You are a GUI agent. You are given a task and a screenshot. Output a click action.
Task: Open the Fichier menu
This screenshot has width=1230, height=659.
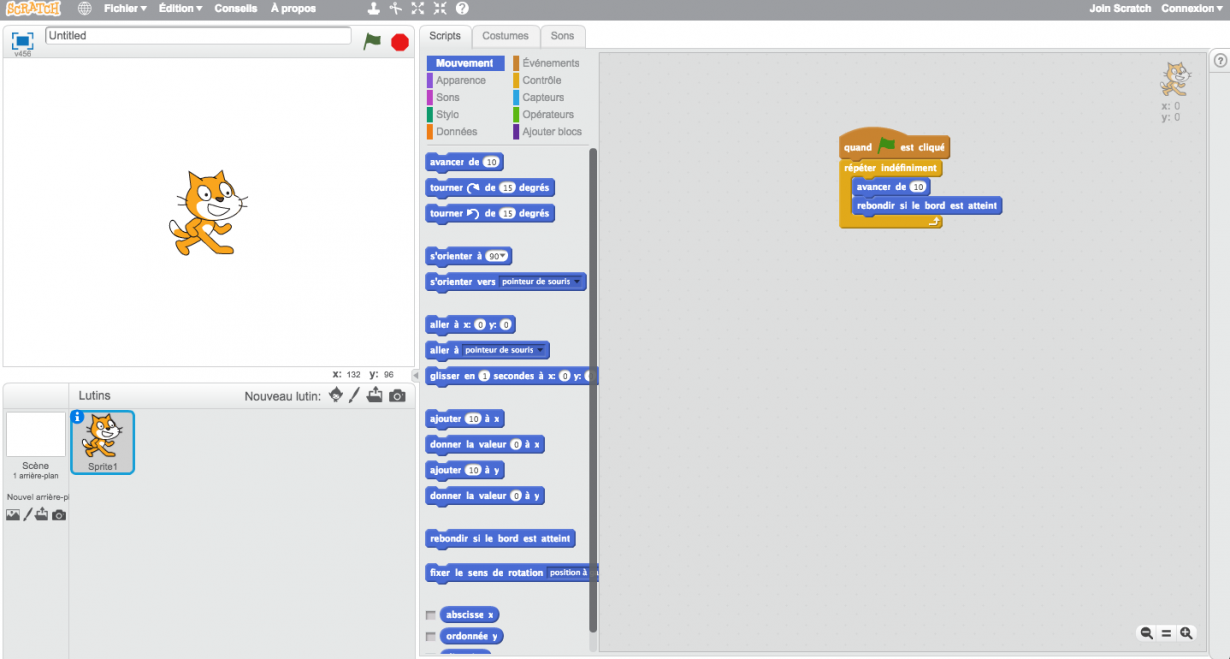pos(125,8)
